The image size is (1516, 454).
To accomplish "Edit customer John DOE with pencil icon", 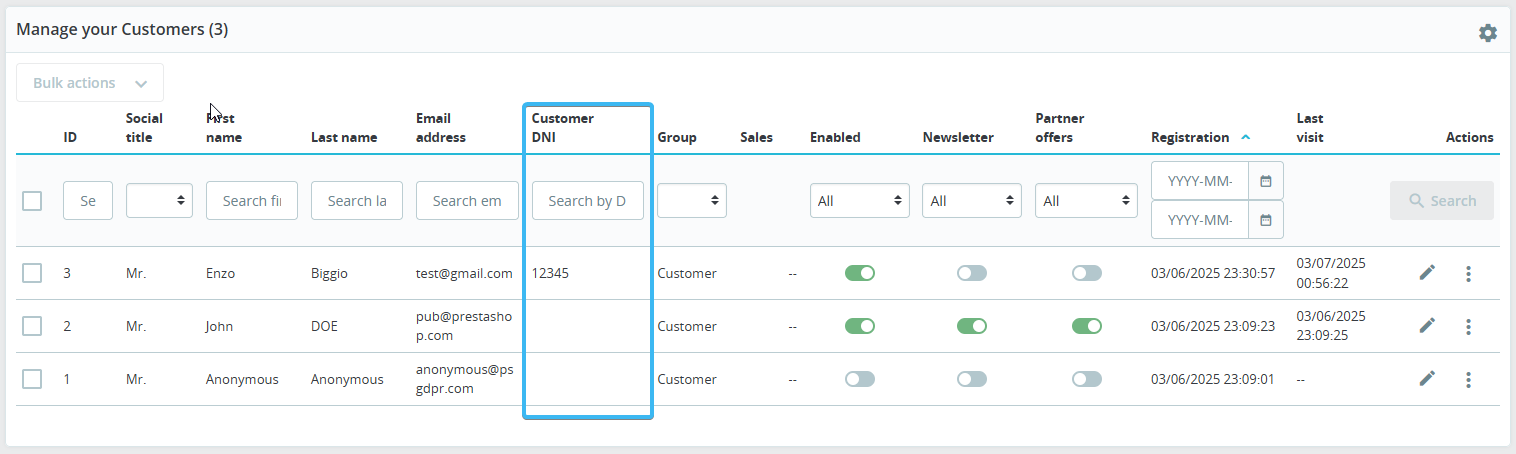I will tap(1427, 325).
